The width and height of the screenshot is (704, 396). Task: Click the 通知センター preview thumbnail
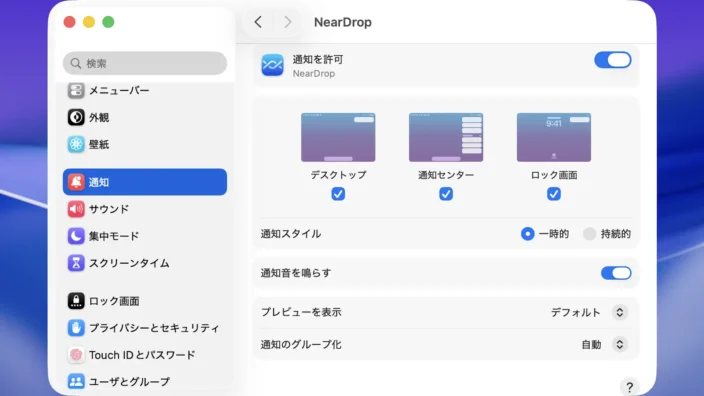[x=446, y=137]
